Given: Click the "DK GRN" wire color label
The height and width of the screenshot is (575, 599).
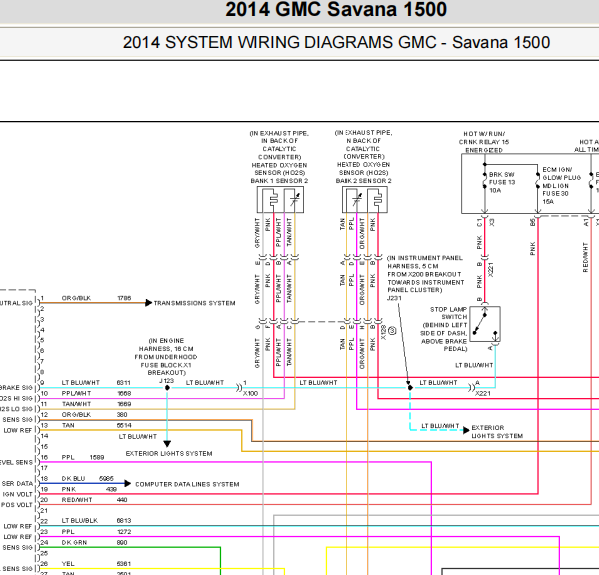Looking at the screenshot, I should click(x=74, y=542).
